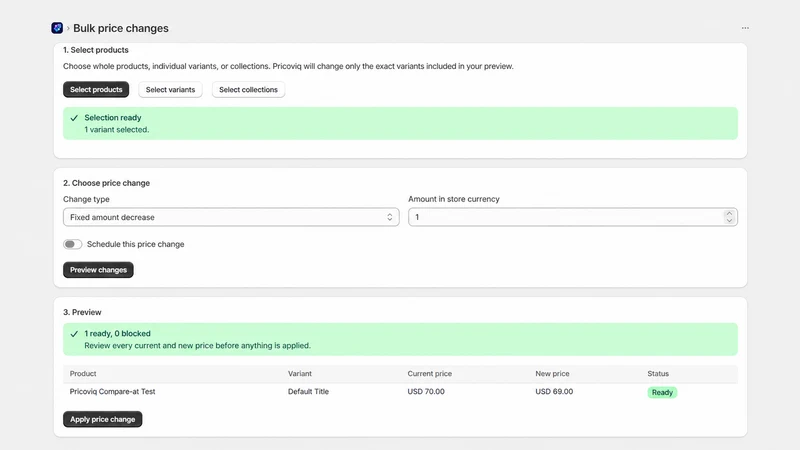Click the Preview changes button
The width and height of the screenshot is (800, 450).
pyautogui.click(x=98, y=270)
